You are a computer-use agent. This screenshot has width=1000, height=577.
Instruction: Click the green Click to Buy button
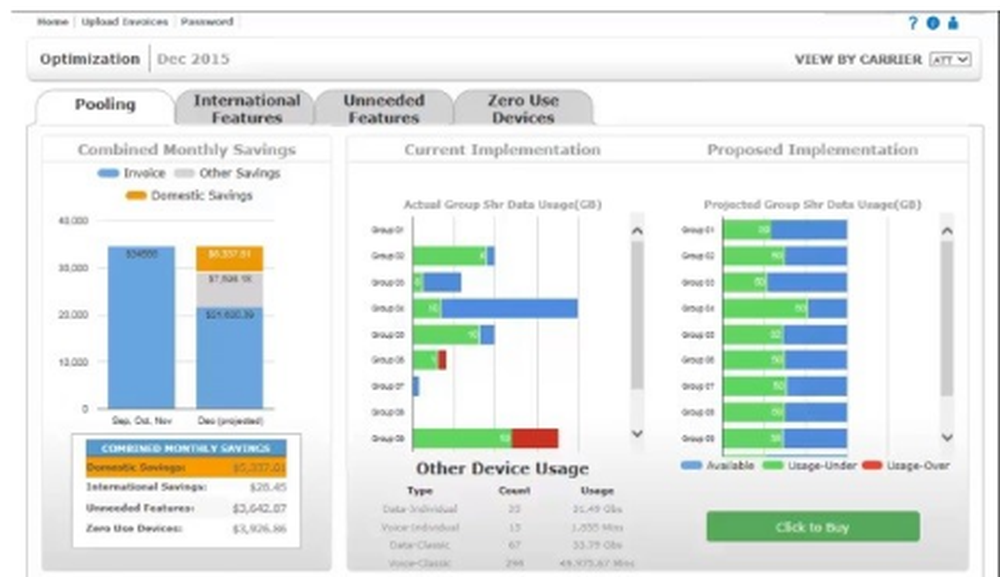(x=812, y=527)
